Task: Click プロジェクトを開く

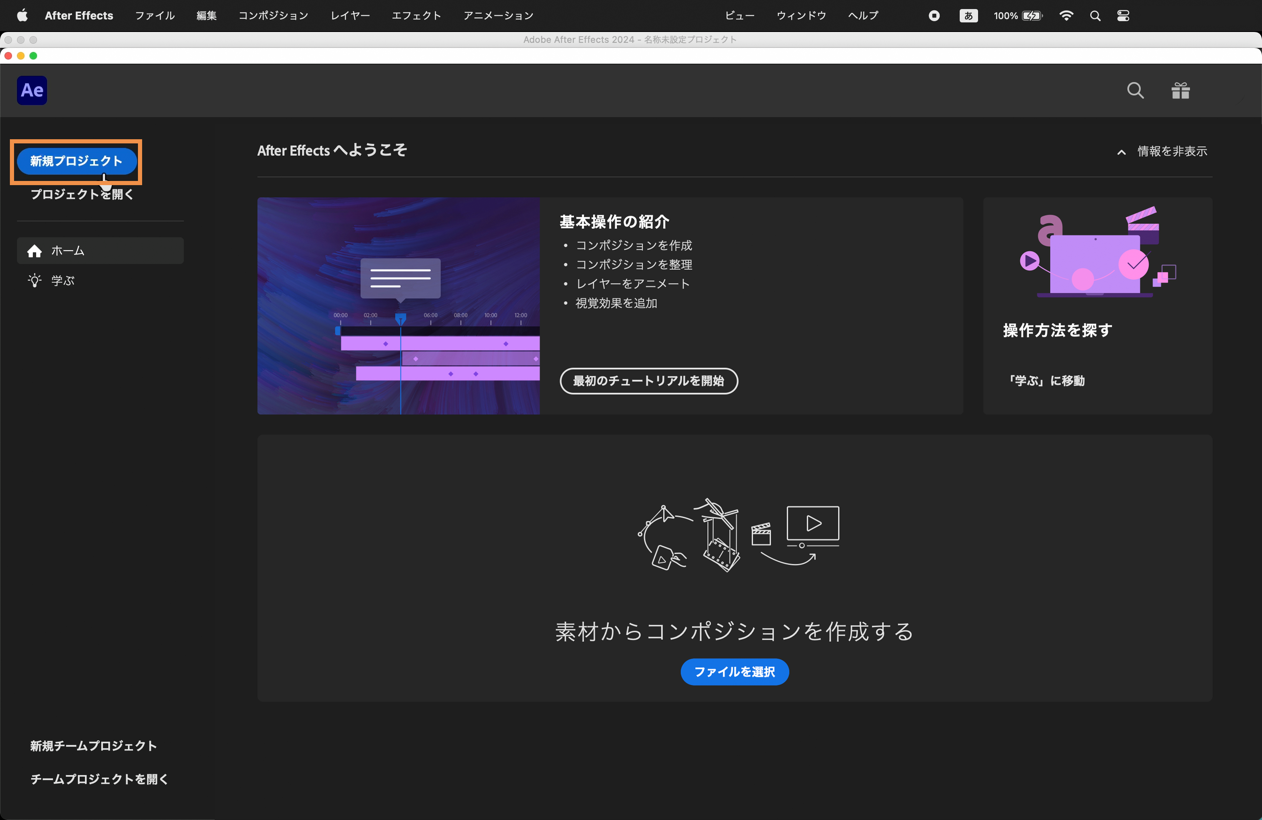Action: coord(82,195)
